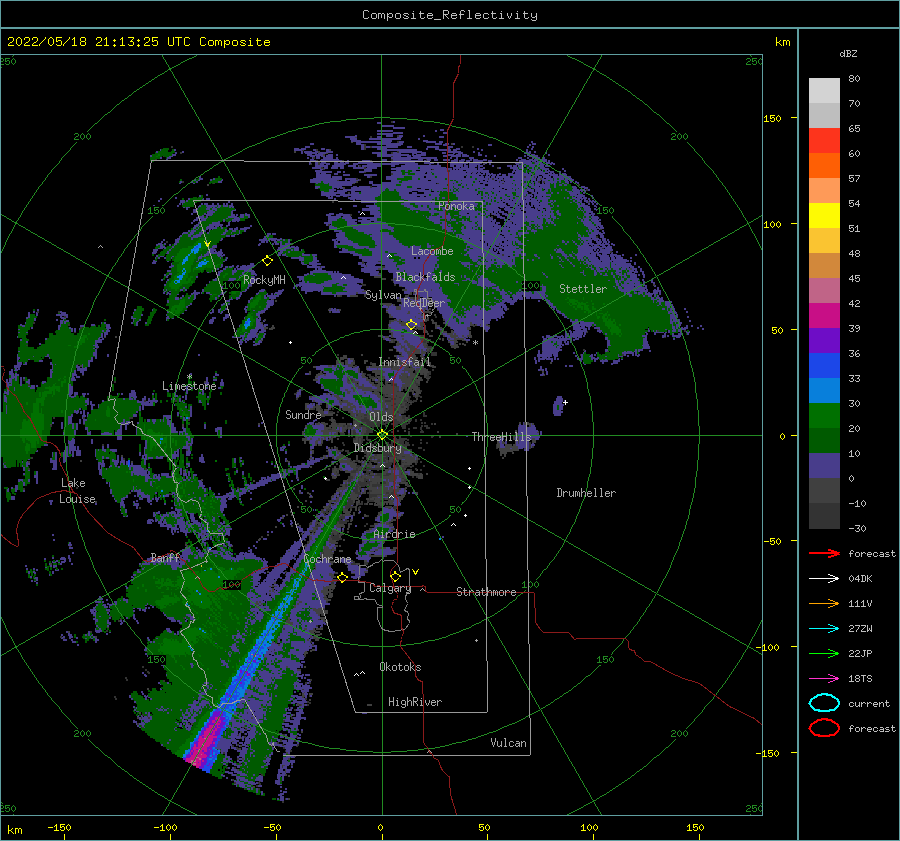Click the Ponoka city label
Image resolution: width=900 pixels, height=841 pixels.
coord(456,206)
